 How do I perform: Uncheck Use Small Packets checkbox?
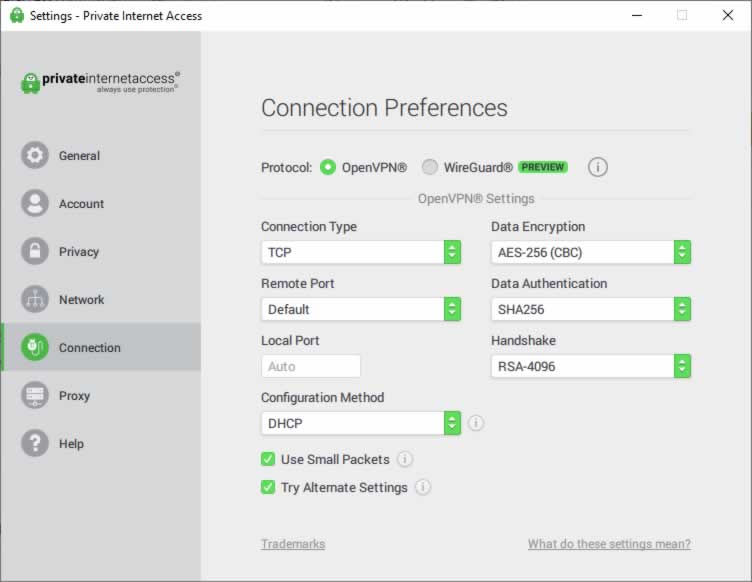click(268, 459)
